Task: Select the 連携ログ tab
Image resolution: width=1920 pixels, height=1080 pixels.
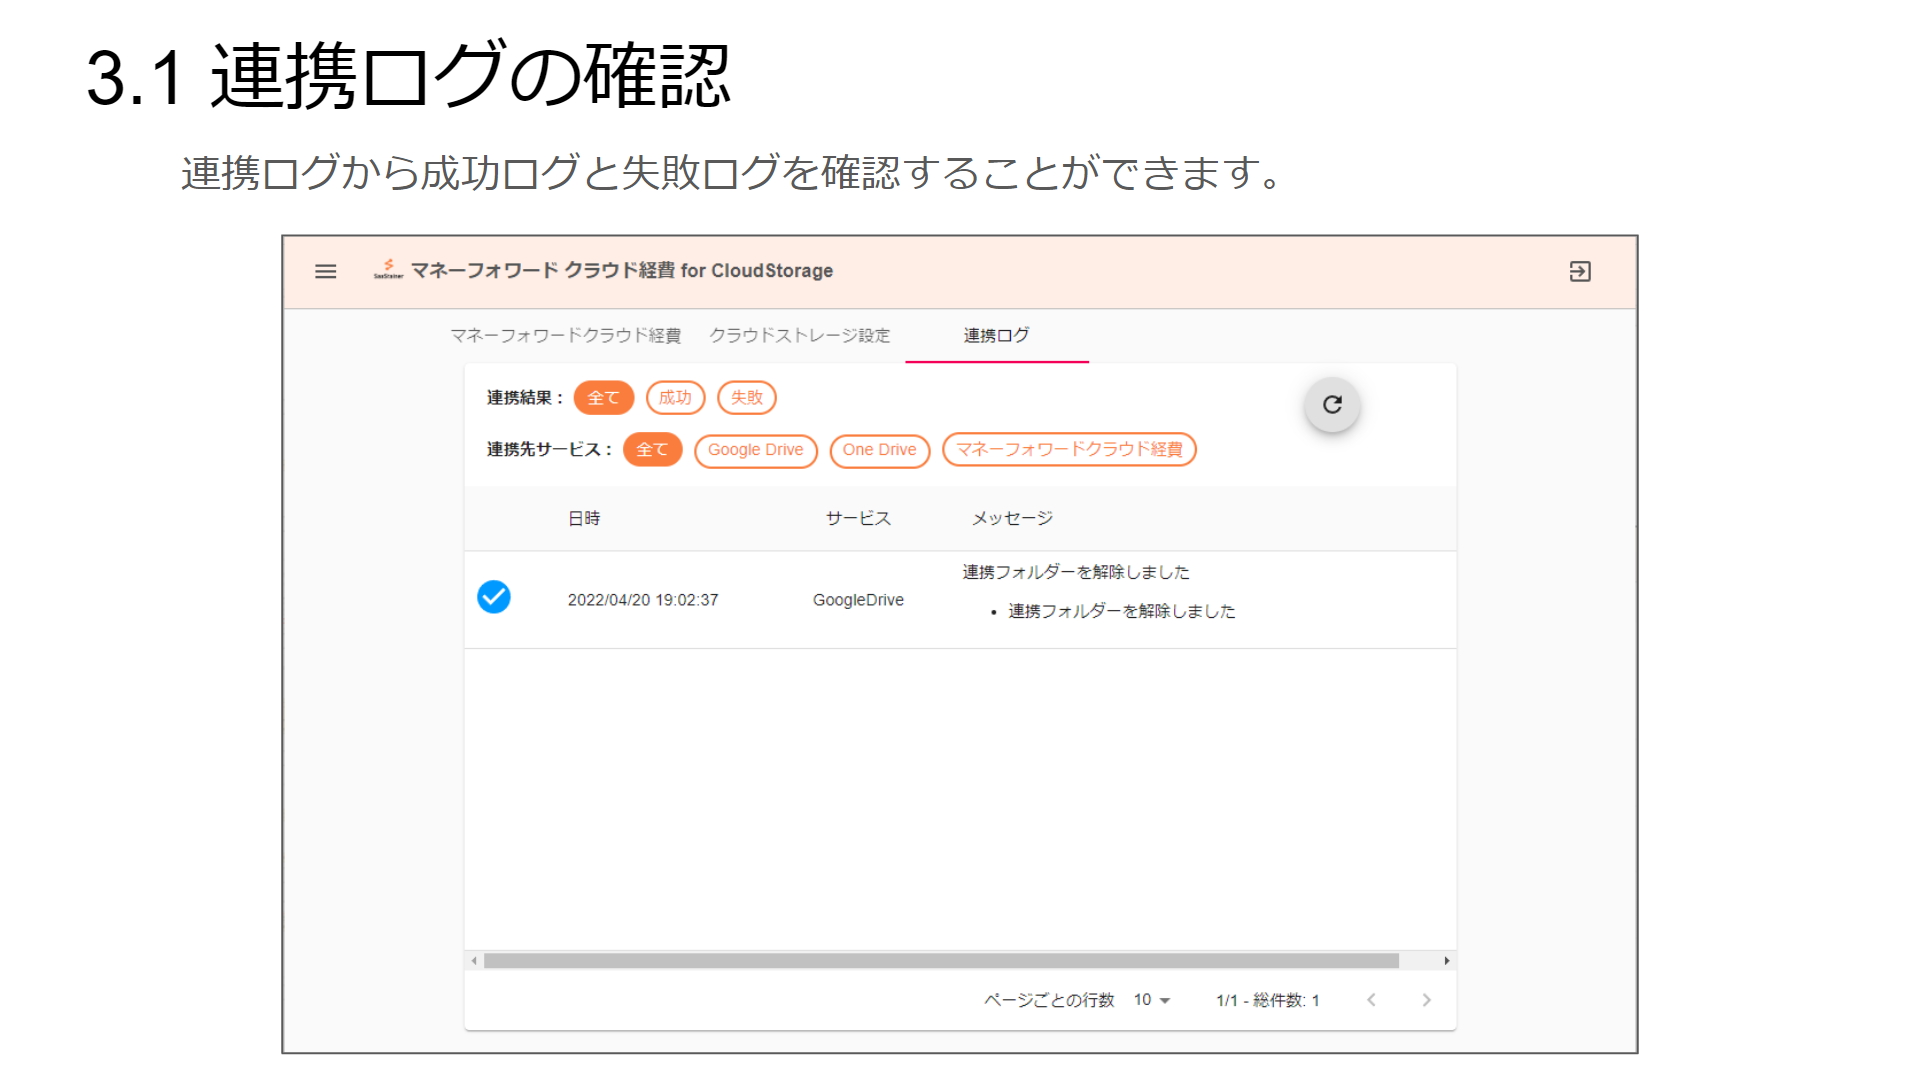Action: click(996, 335)
